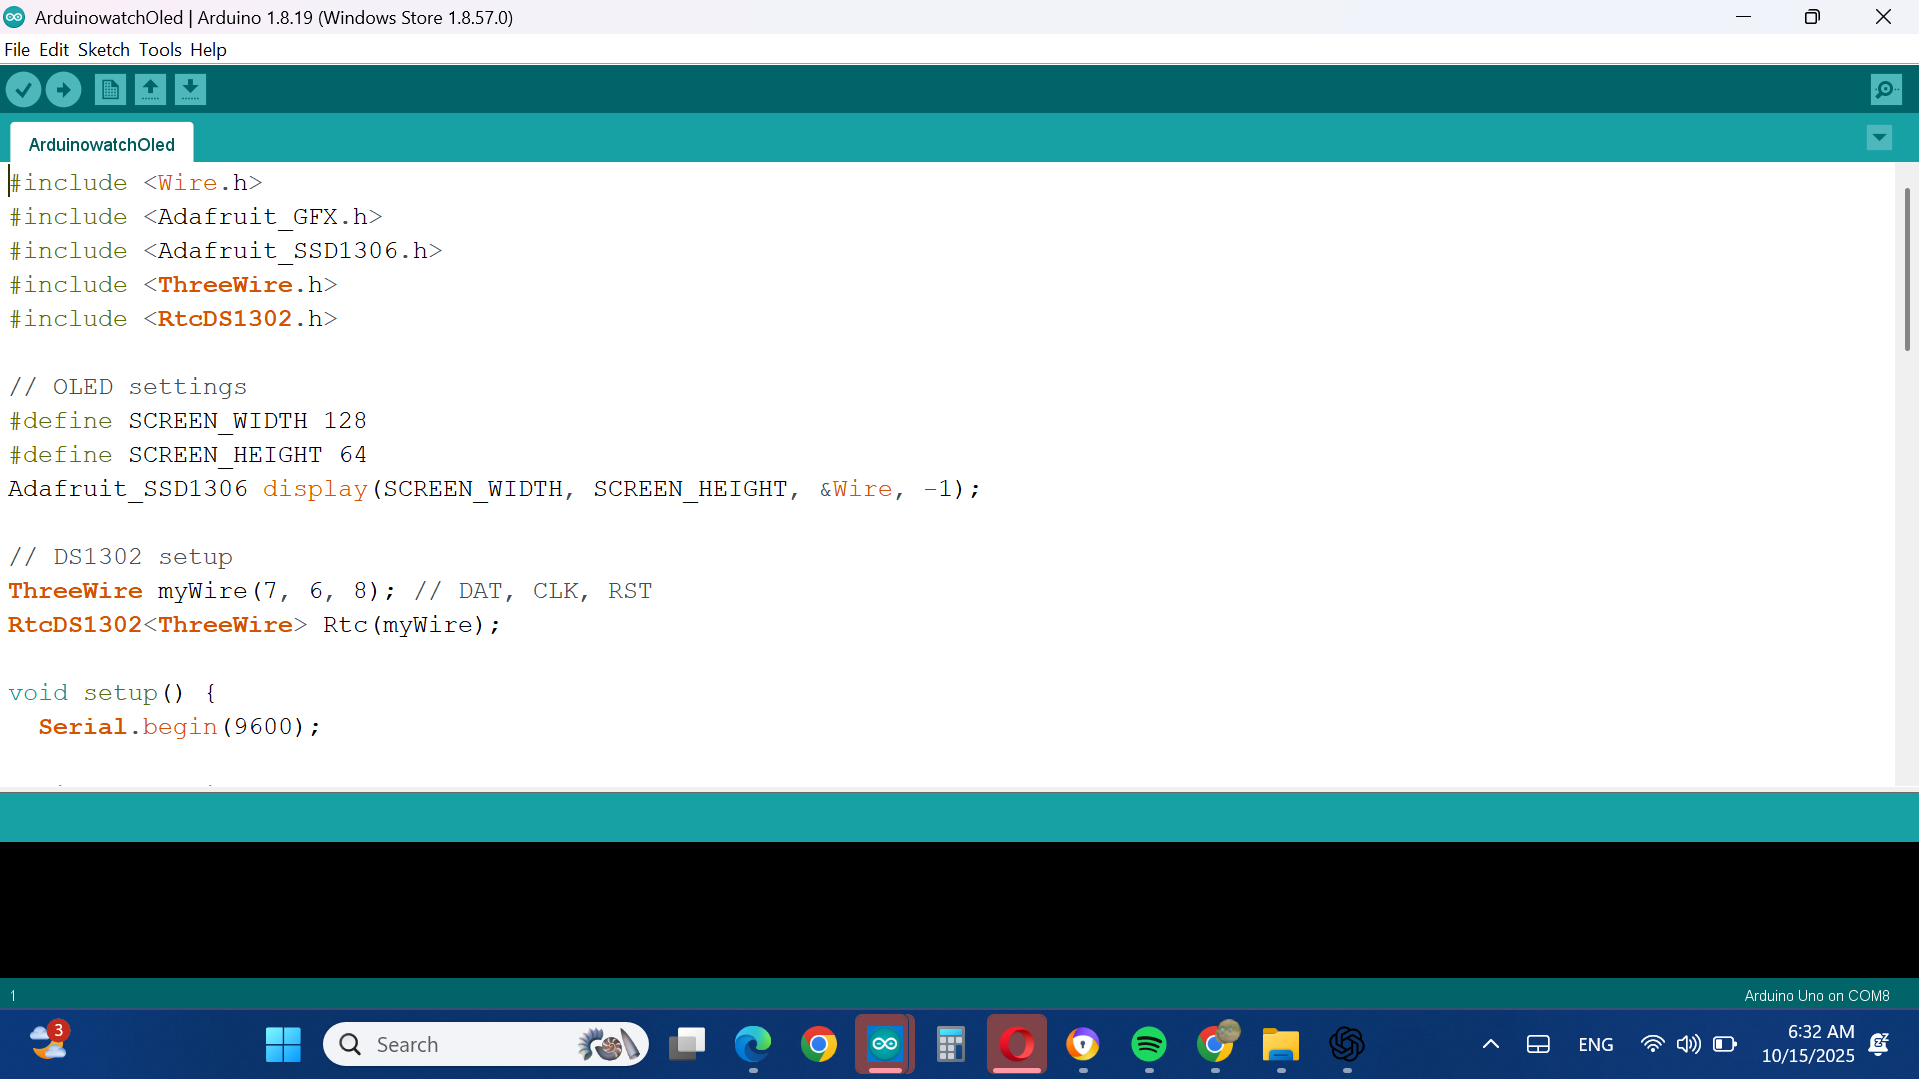Click the black console output area
1919x1079 pixels.
pyautogui.click(x=959, y=910)
